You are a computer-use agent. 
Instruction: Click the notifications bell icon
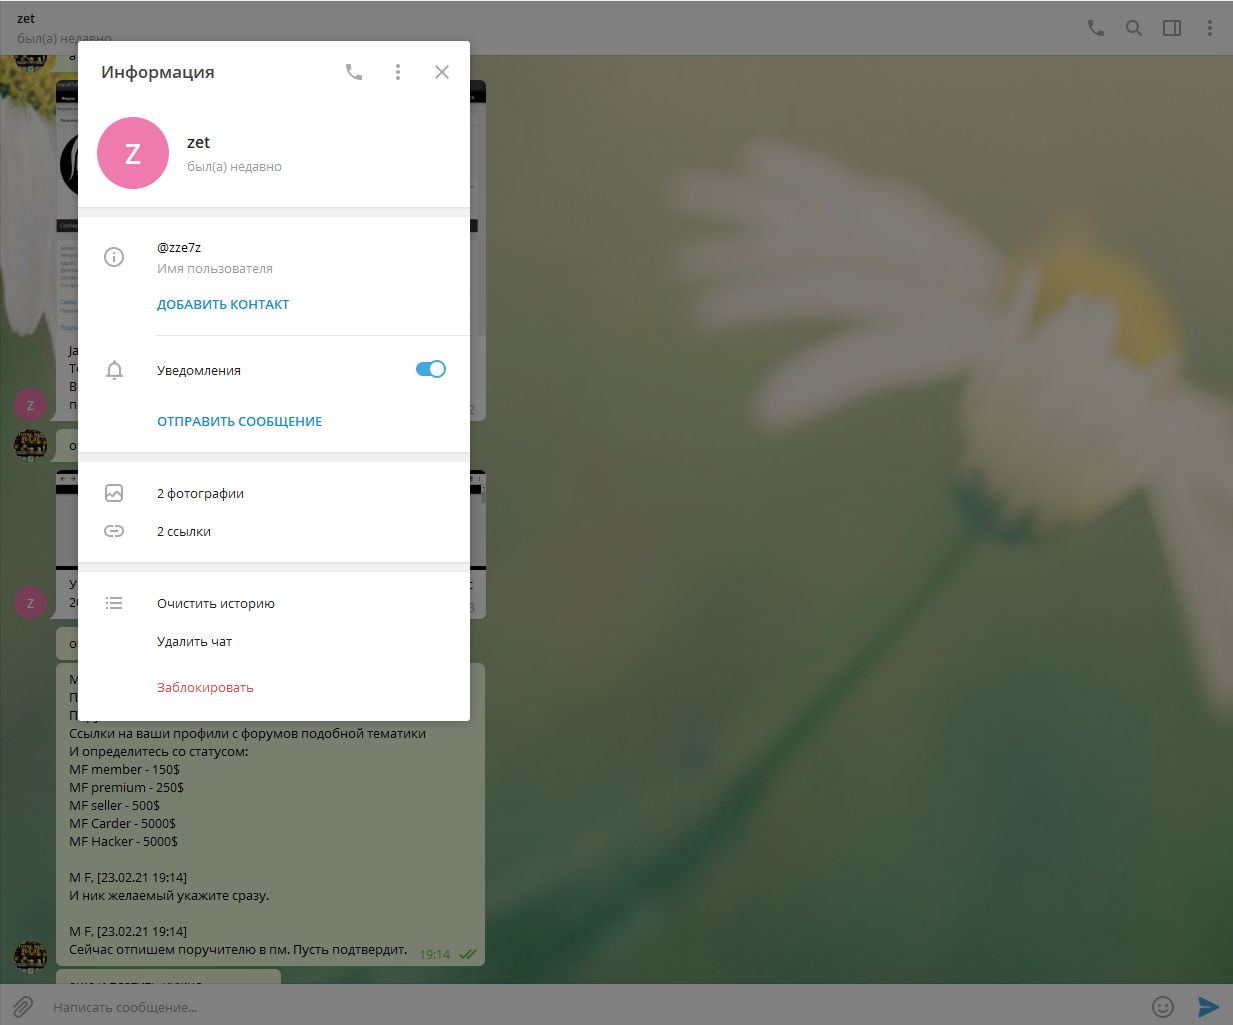tap(114, 370)
